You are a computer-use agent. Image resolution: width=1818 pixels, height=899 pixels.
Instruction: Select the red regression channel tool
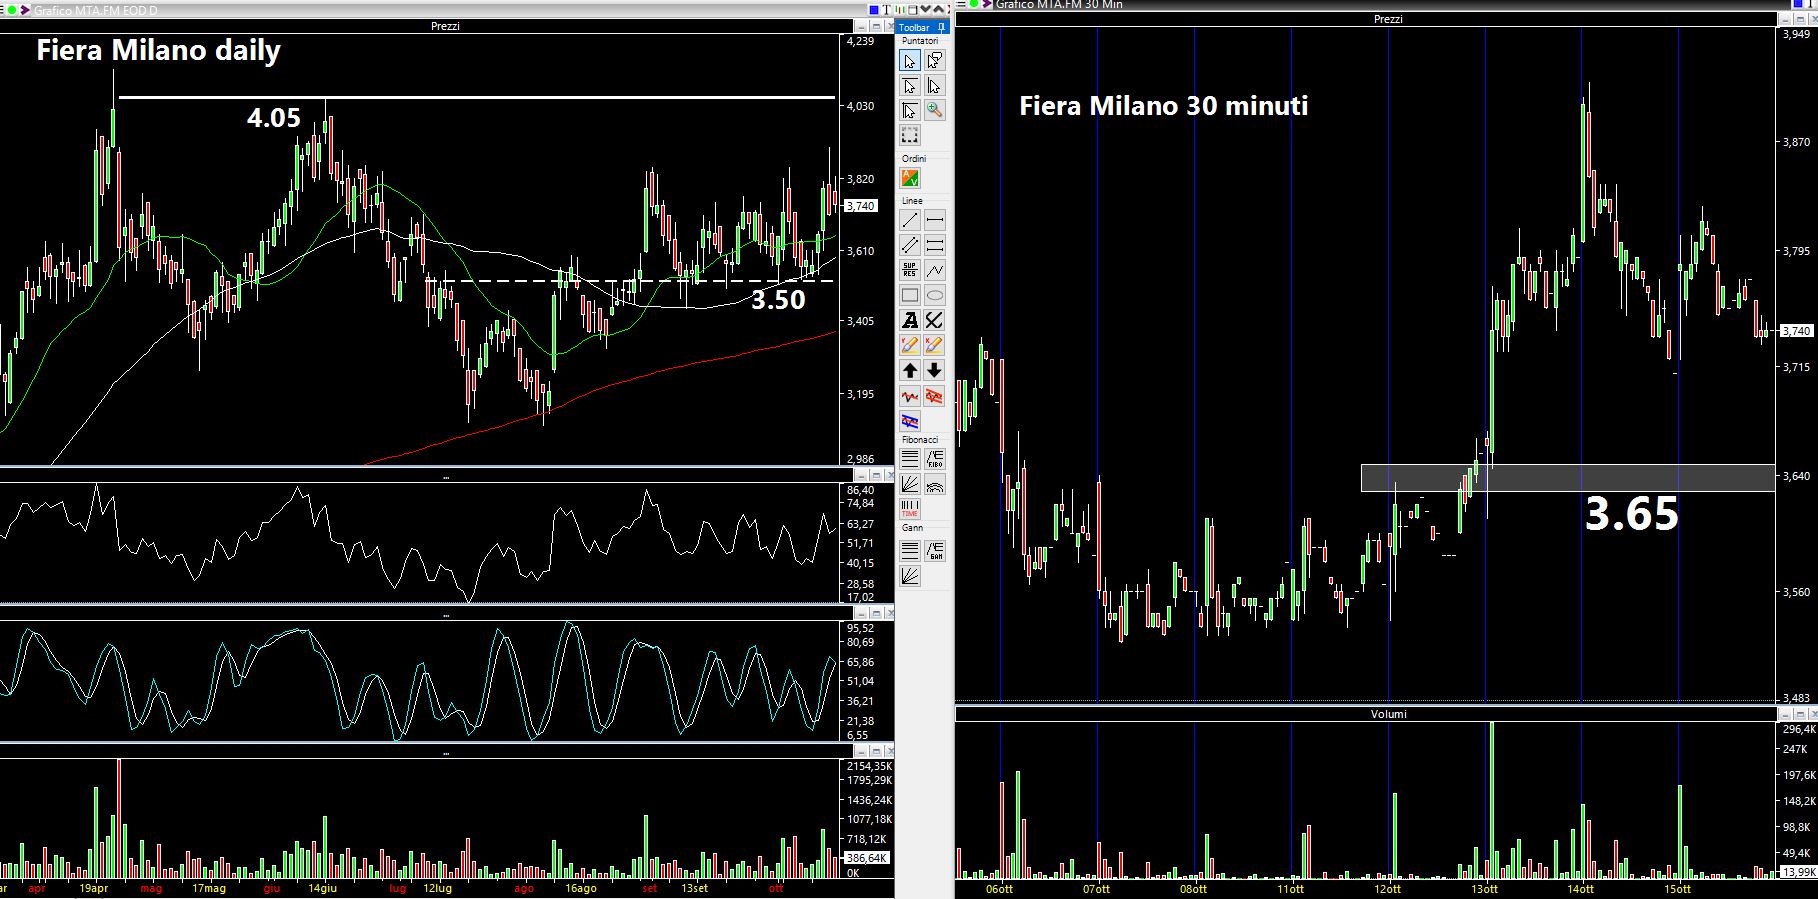pyautogui.click(x=934, y=397)
